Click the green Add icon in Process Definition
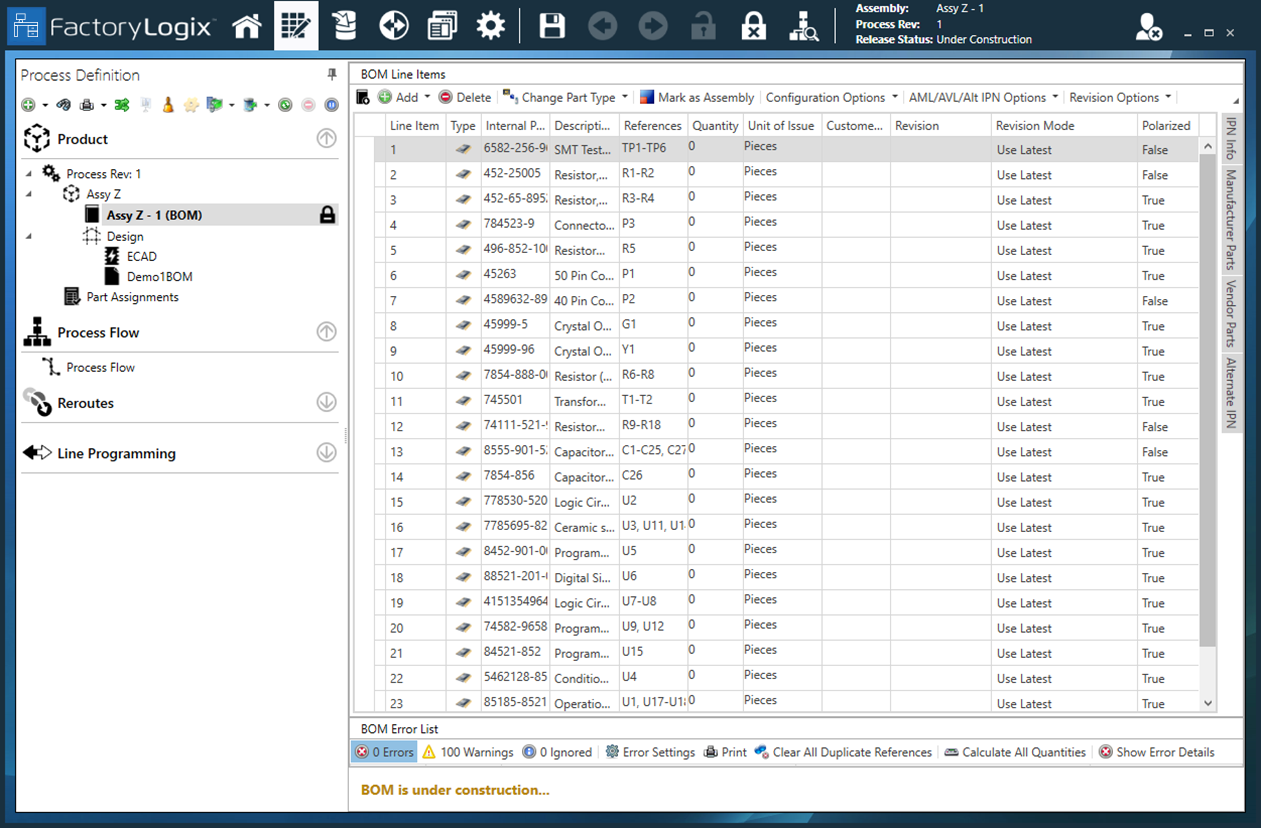 [x=26, y=104]
